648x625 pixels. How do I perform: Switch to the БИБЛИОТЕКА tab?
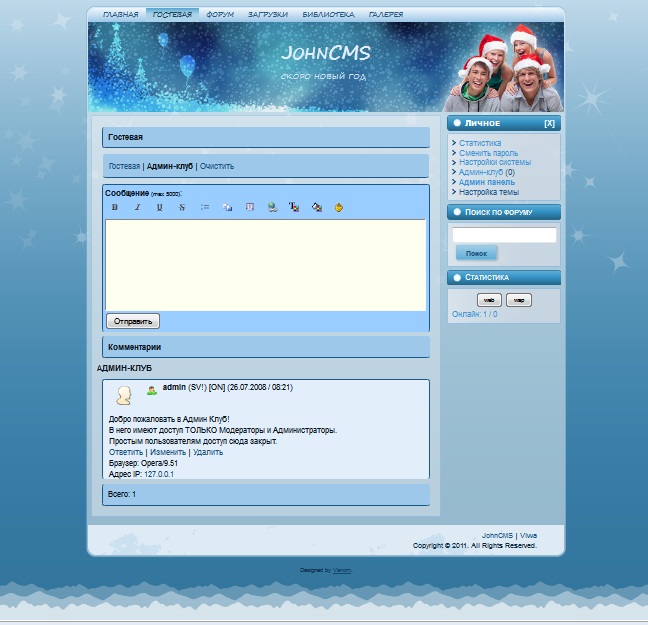click(x=328, y=14)
